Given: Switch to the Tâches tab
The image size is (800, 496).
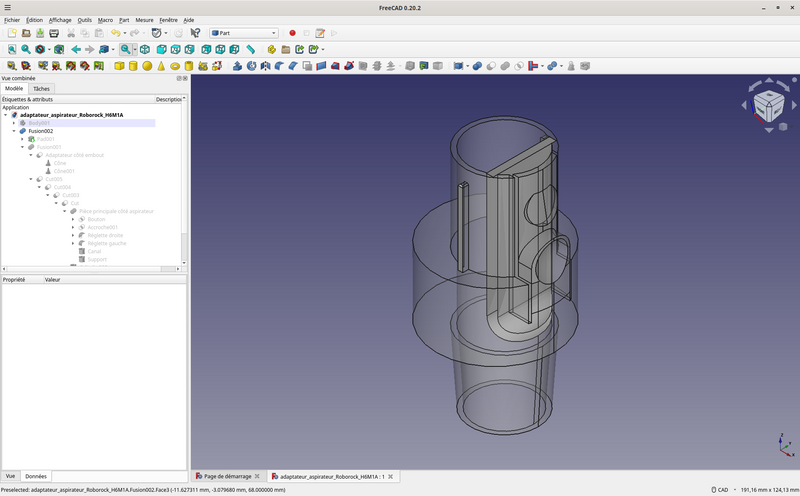Looking at the screenshot, I should (41, 89).
